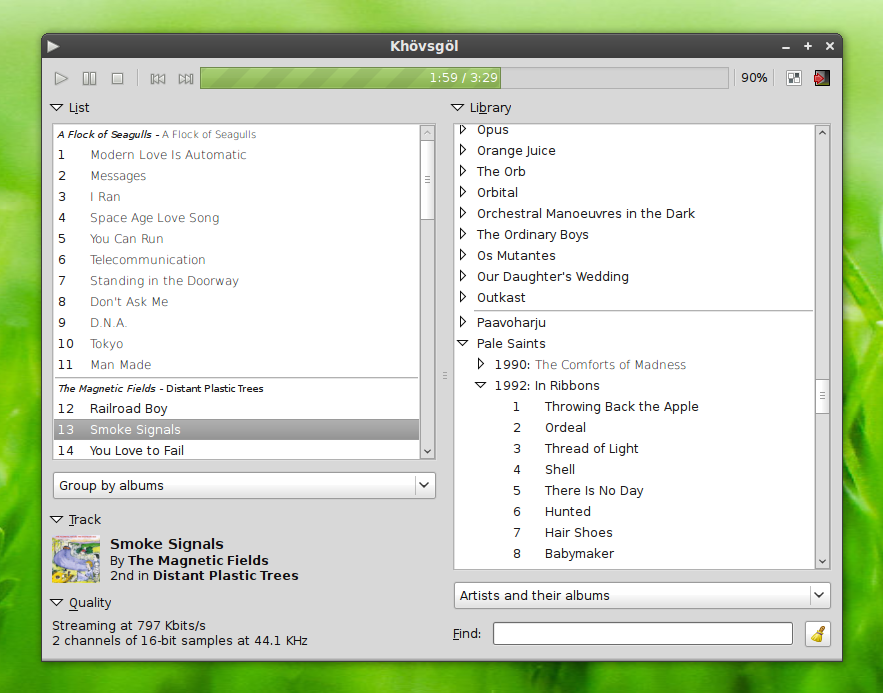
Task: Select You Love to Fail in playlist
Action: point(237,450)
